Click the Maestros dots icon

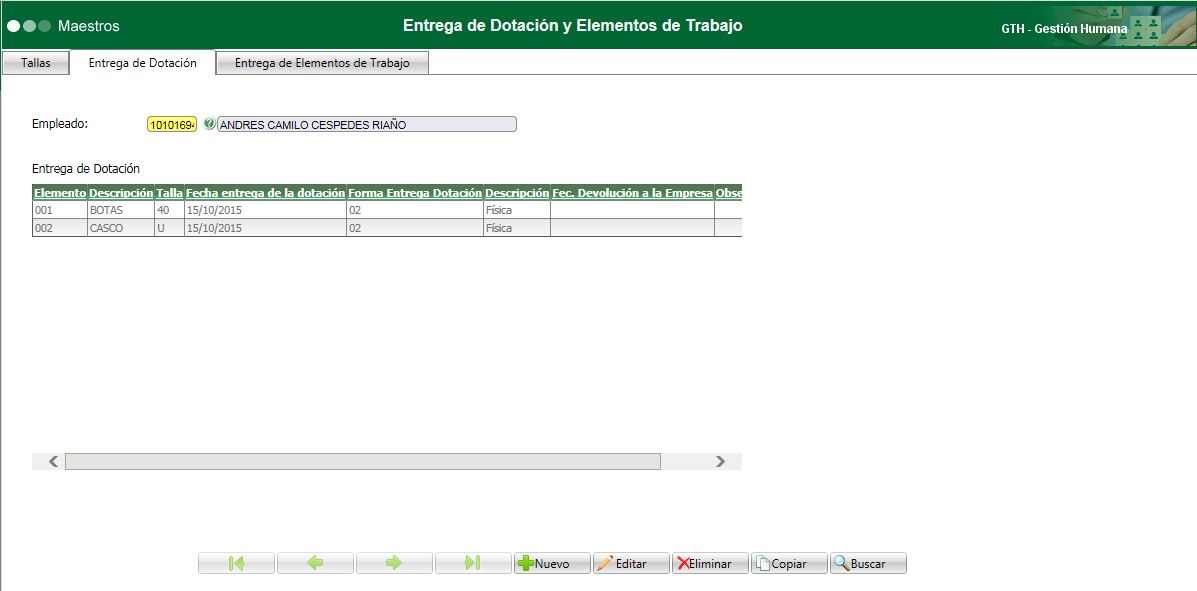29,26
